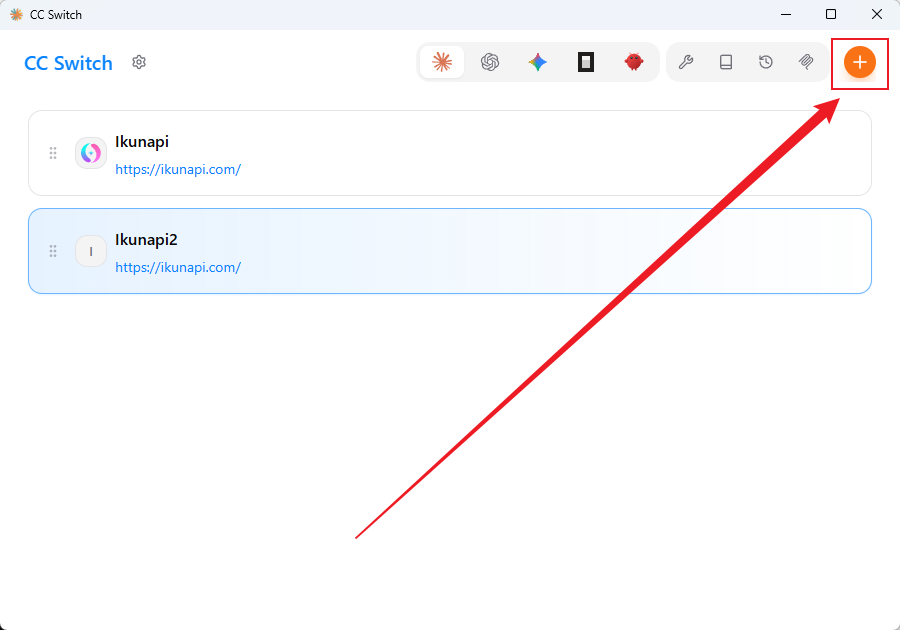Click the CC Switch title bar app icon

coord(16,14)
